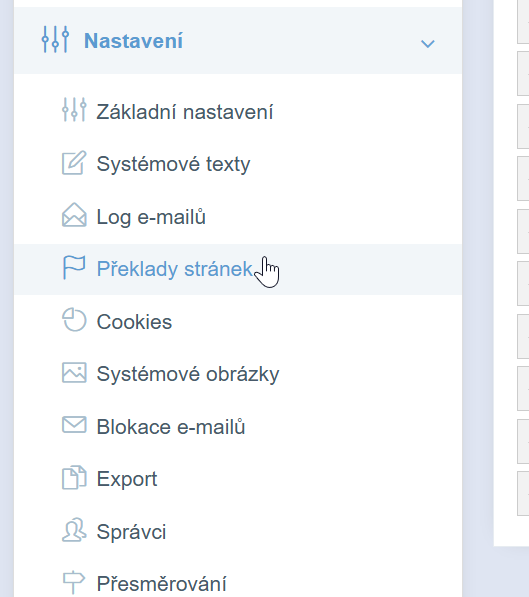Screen dimensions: 529x597
Task: Open Základní nastavení
Action: tap(185, 112)
